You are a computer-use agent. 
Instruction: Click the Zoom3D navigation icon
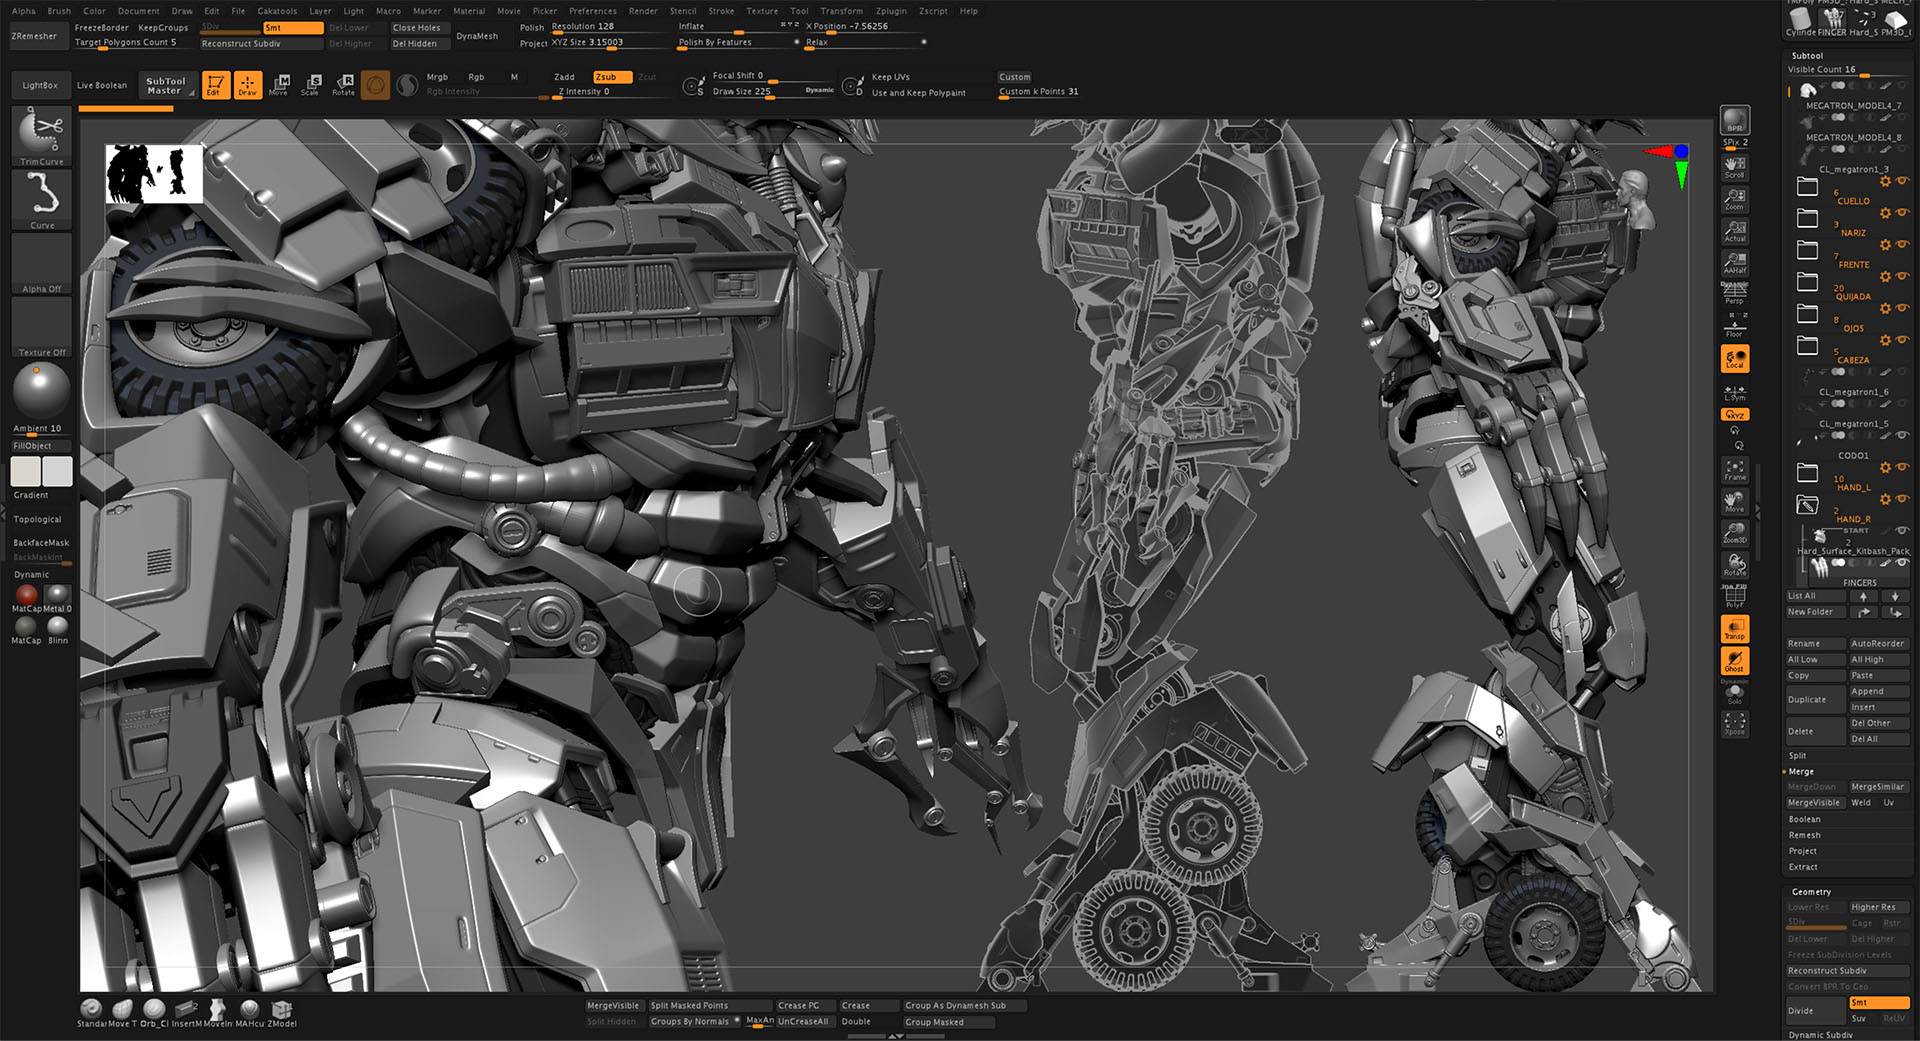click(x=1734, y=533)
